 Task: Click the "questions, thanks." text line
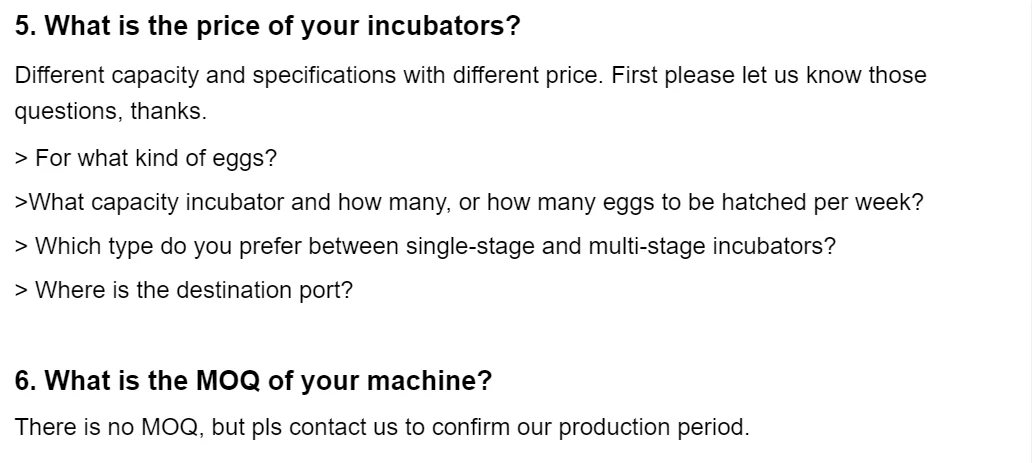click(111, 112)
